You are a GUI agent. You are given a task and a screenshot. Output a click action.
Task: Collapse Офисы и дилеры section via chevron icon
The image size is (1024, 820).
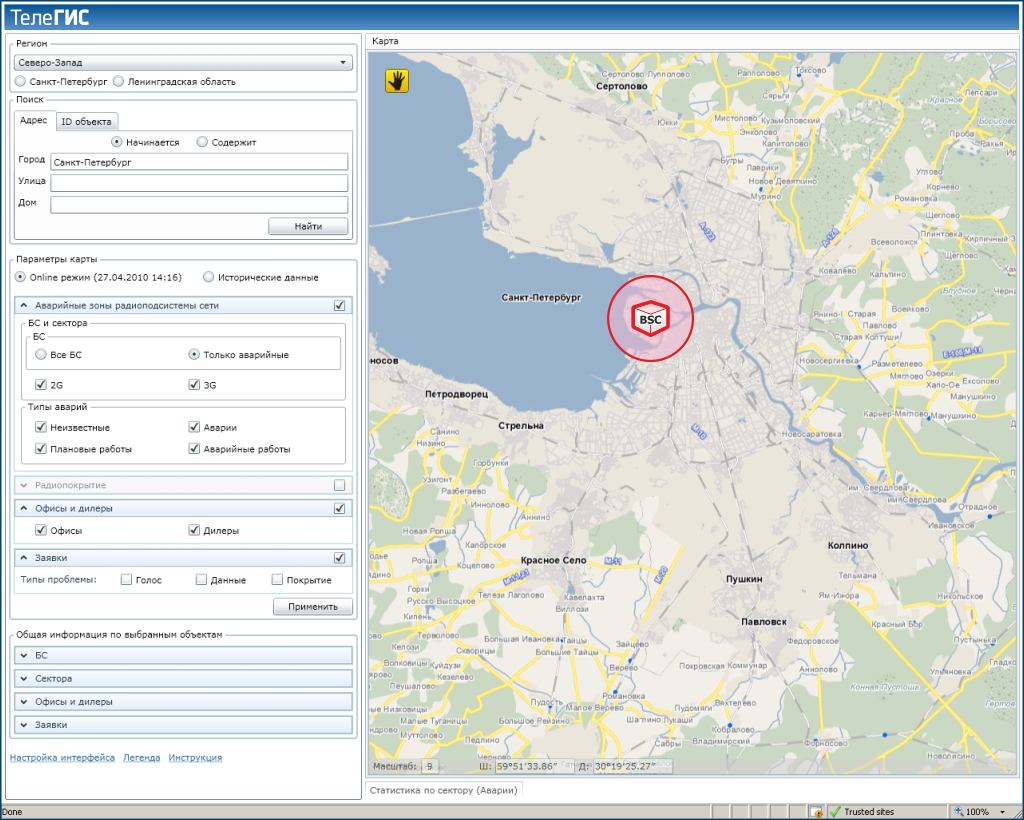(23, 508)
